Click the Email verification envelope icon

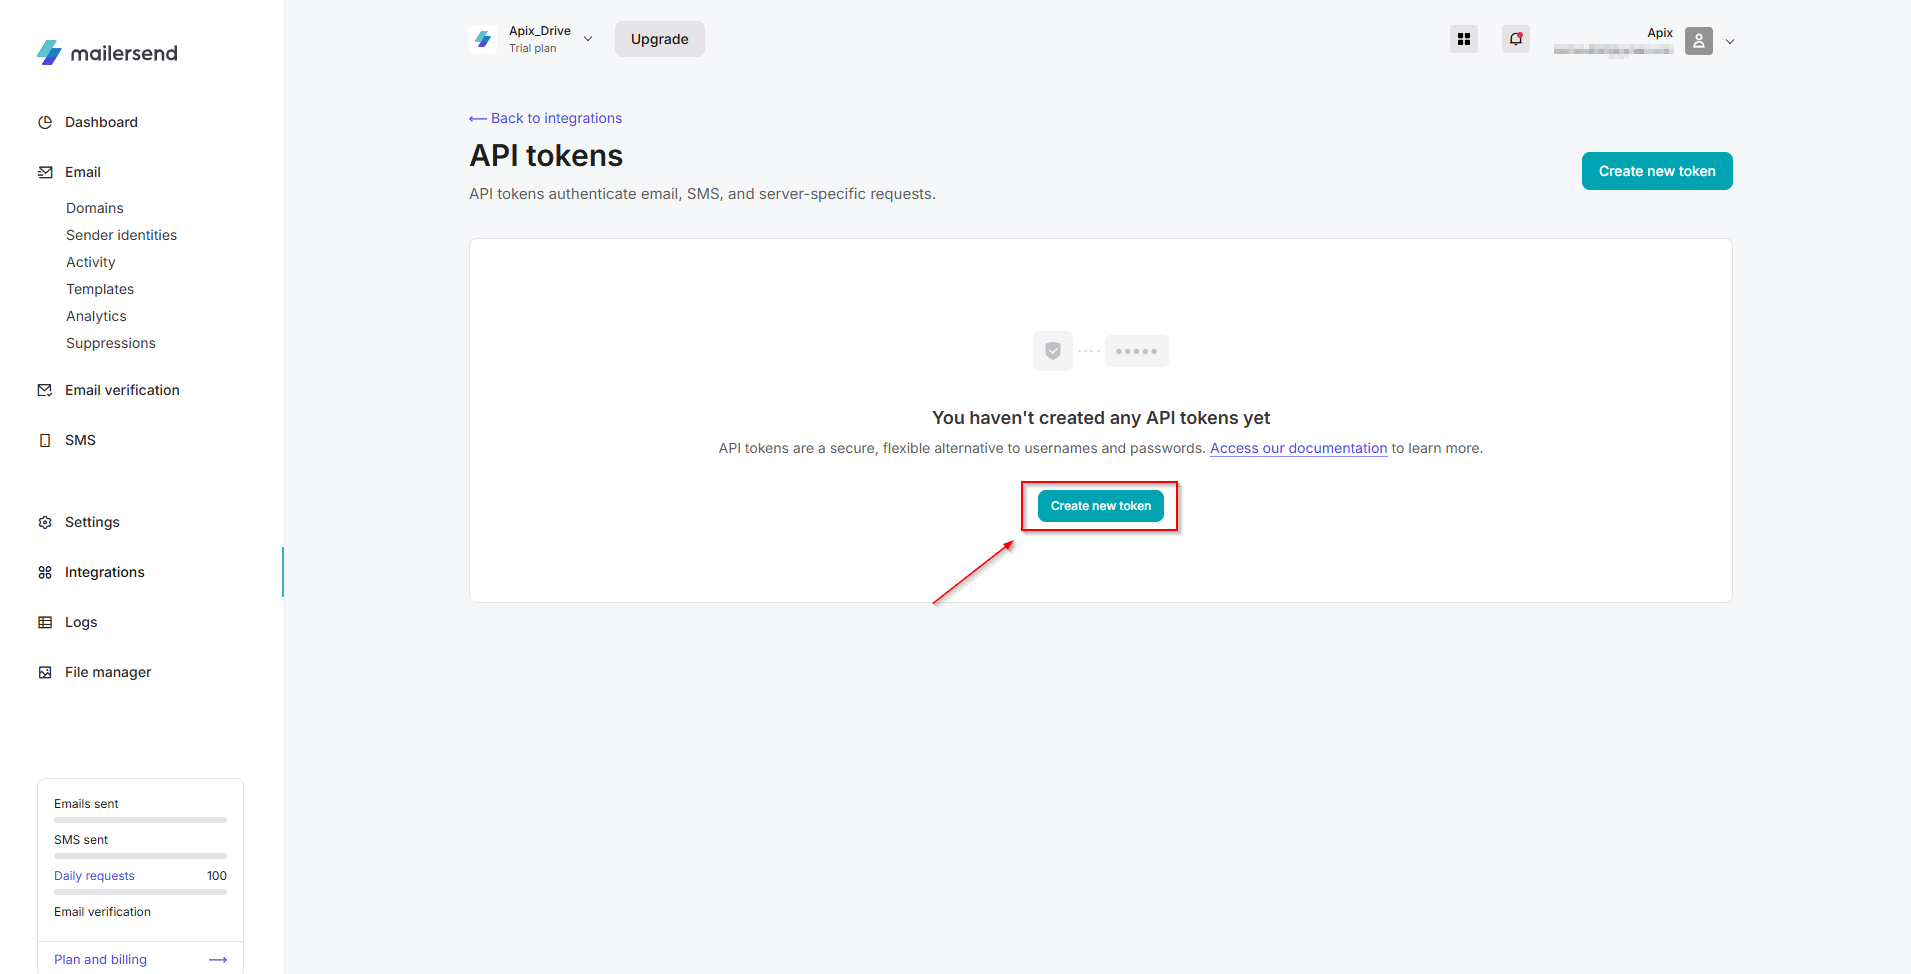(x=45, y=390)
